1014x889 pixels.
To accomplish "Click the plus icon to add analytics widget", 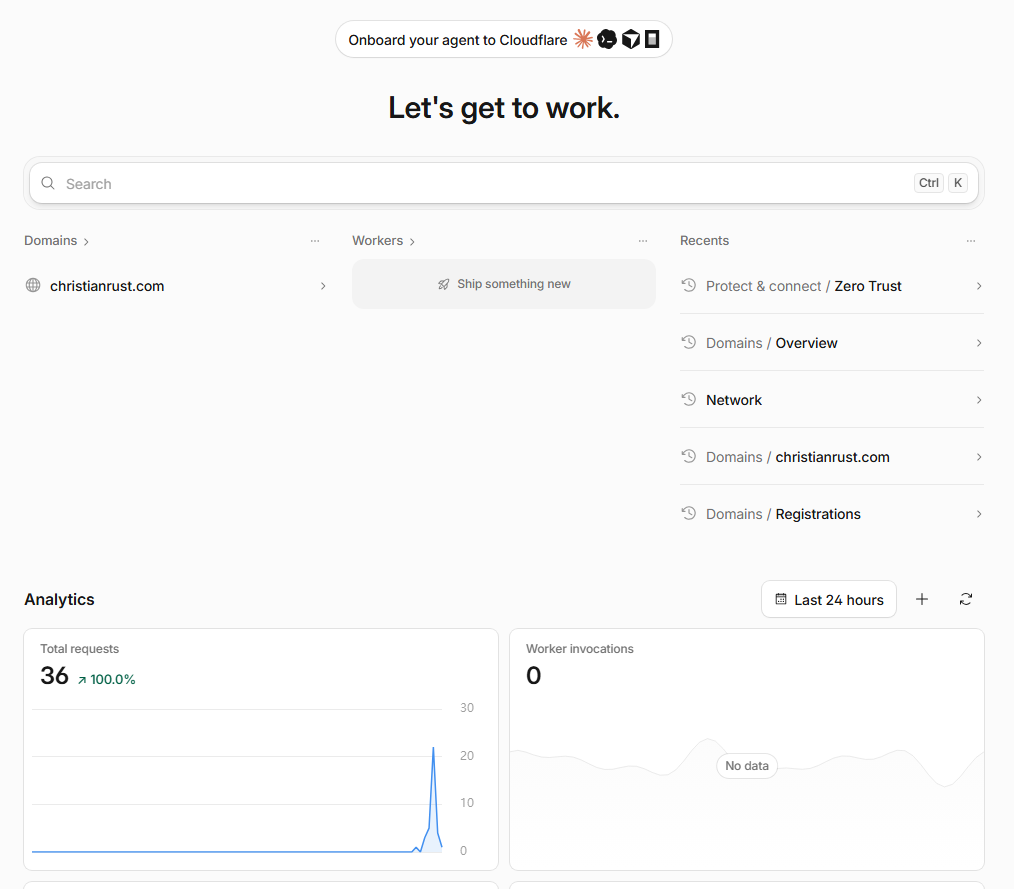I will 922,599.
